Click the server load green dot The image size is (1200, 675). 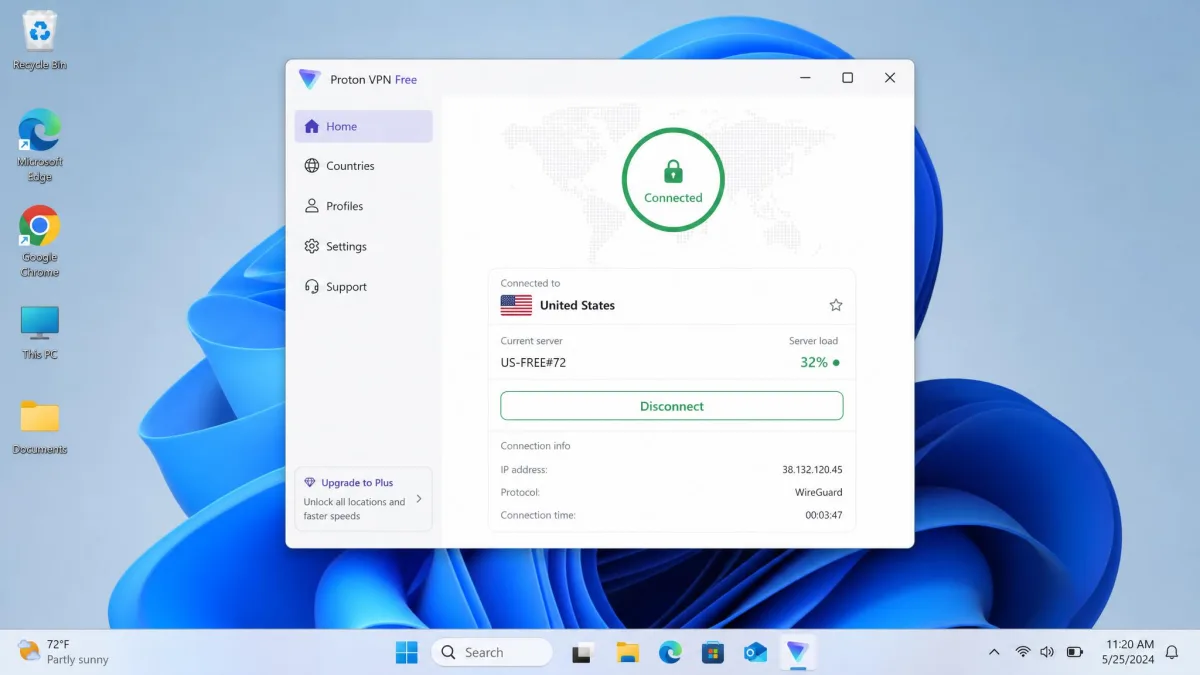pyautogui.click(x=836, y=363)
